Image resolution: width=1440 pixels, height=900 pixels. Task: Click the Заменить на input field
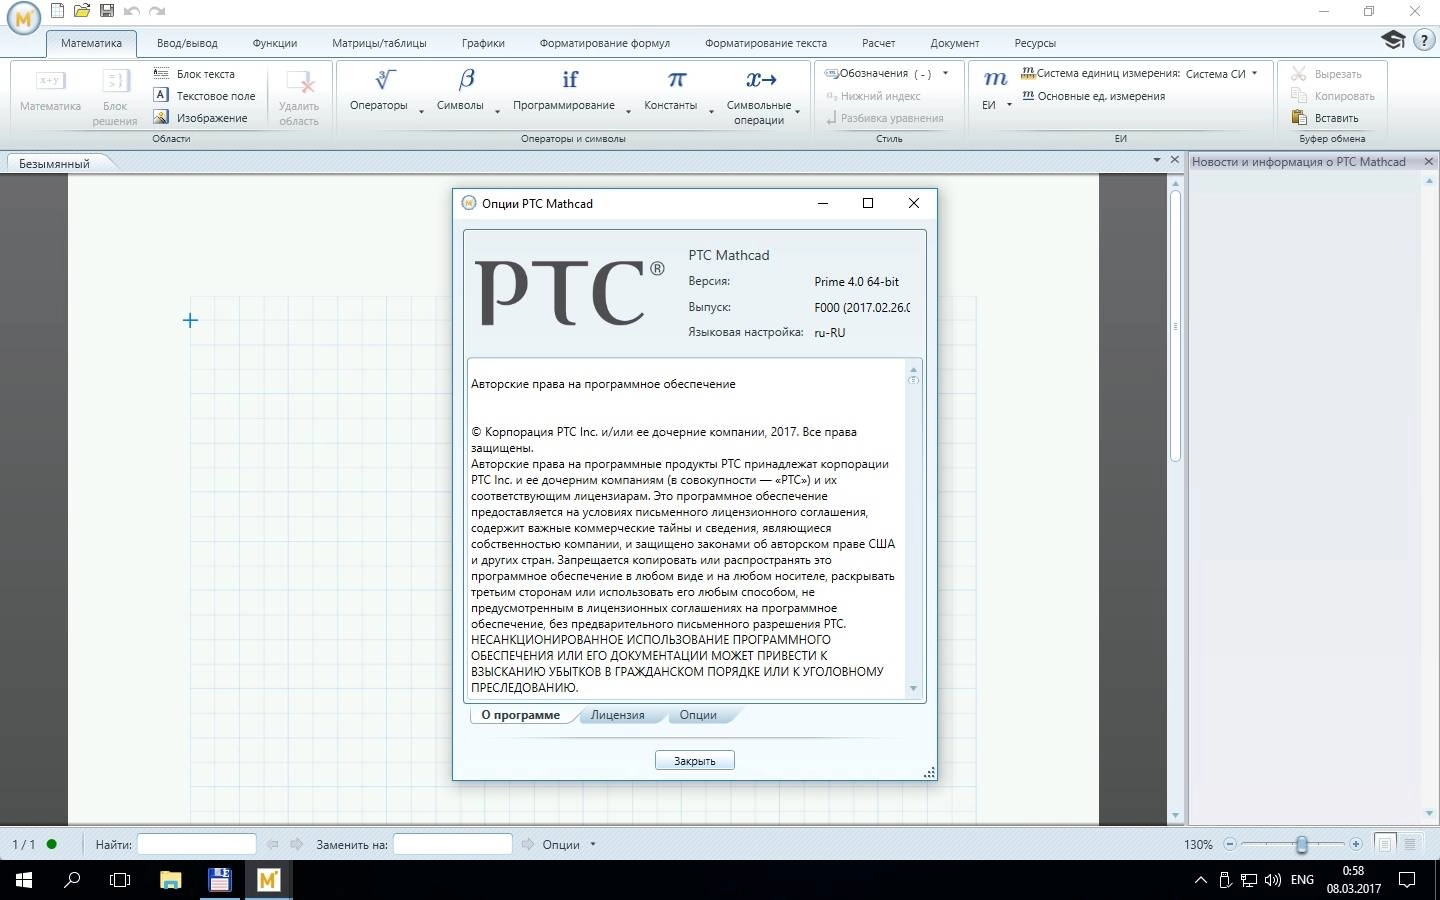(x=452, y=844)
